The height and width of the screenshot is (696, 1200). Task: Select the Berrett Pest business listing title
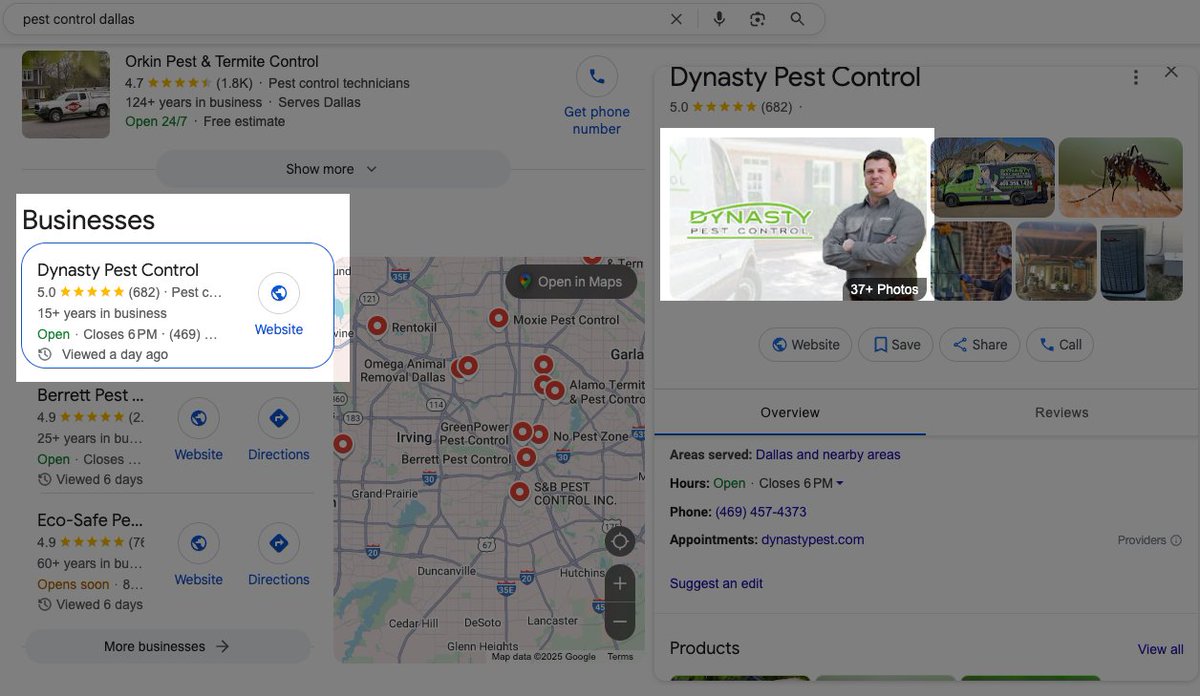(90, 395)
